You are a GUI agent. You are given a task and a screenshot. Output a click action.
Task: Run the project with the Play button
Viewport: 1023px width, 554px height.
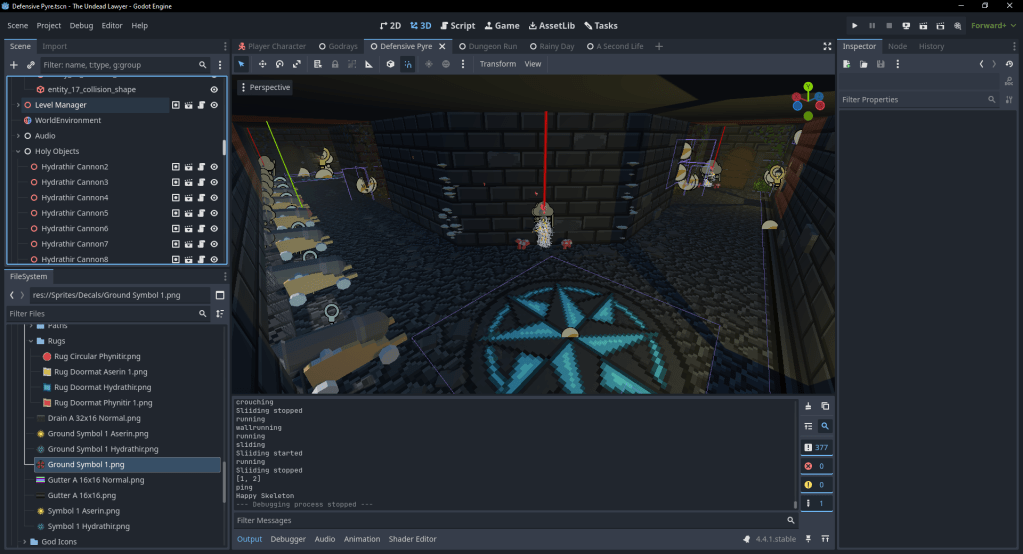[x=854, y=25]
